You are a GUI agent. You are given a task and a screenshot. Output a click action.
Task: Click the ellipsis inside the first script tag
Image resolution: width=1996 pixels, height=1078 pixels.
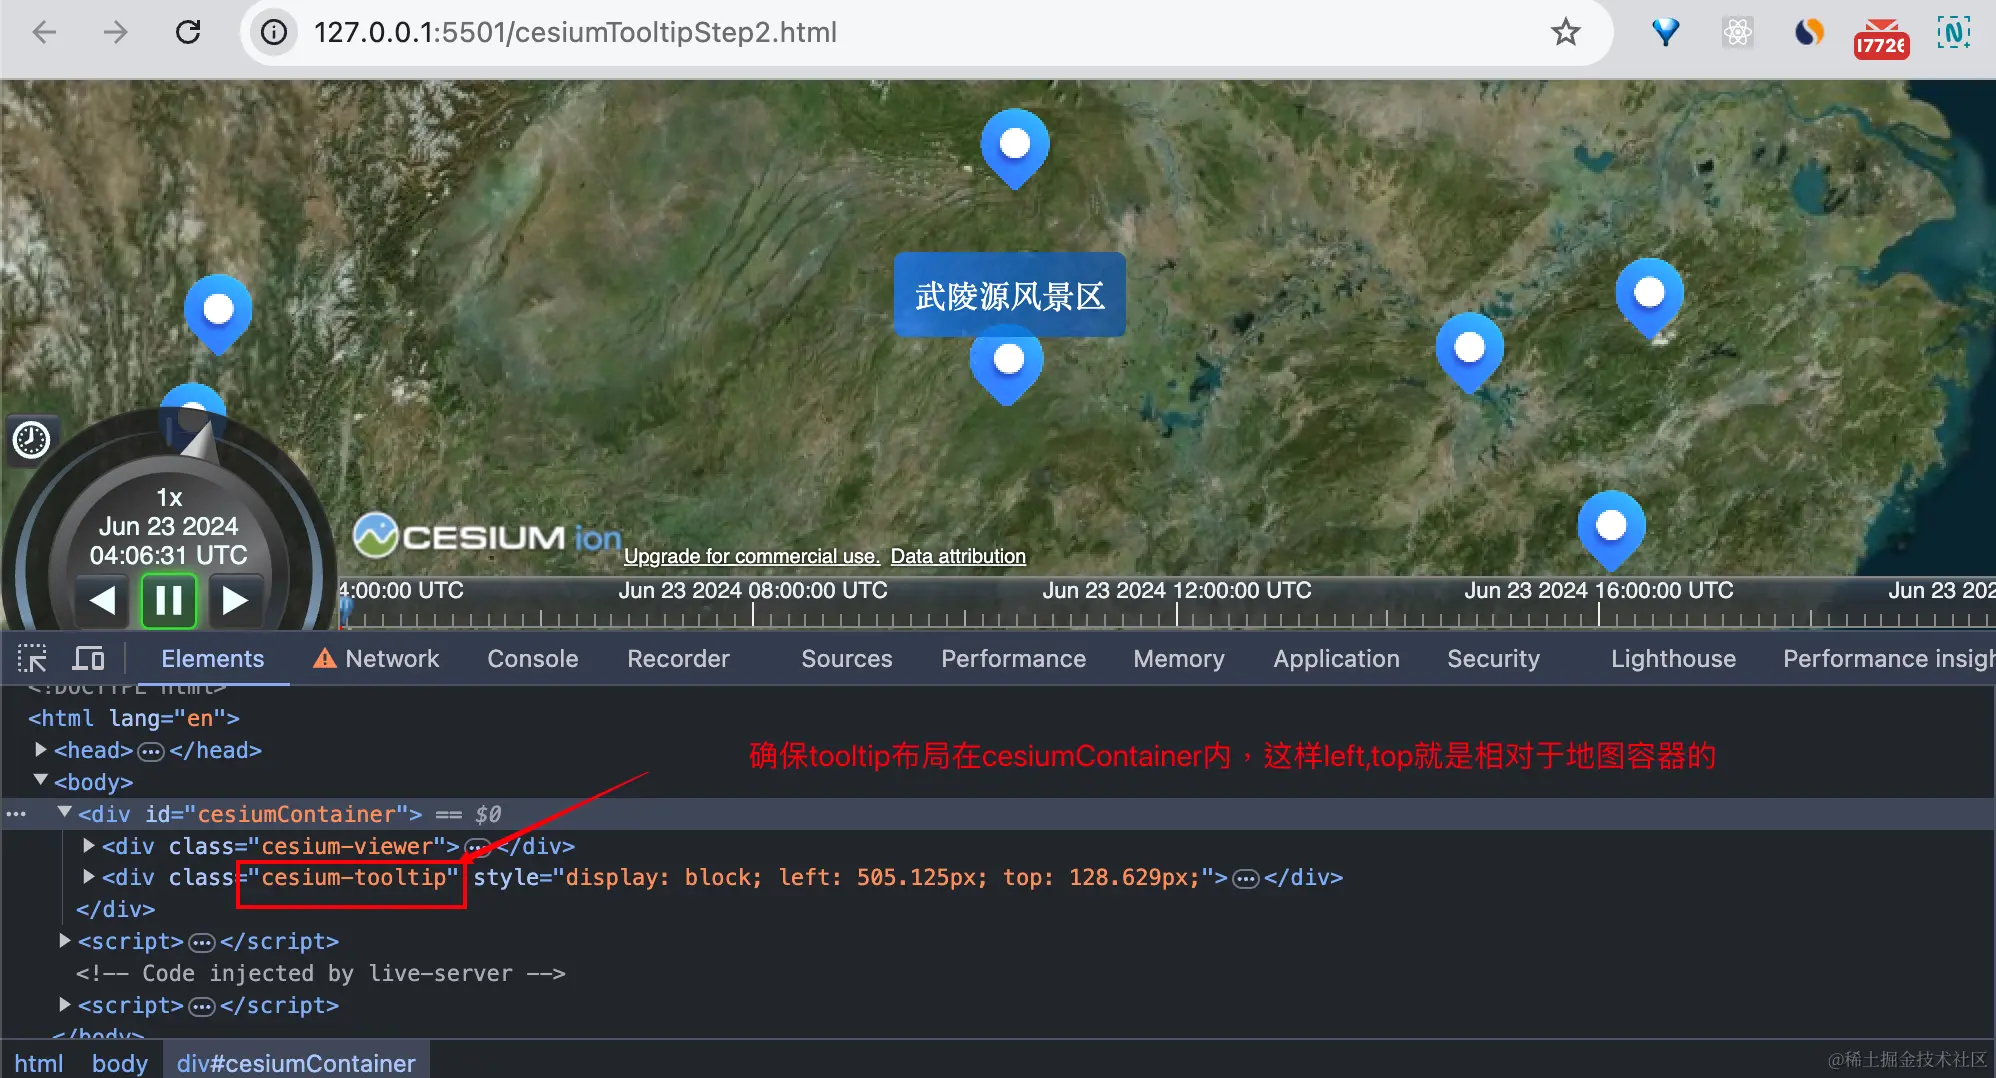[202, 943]
